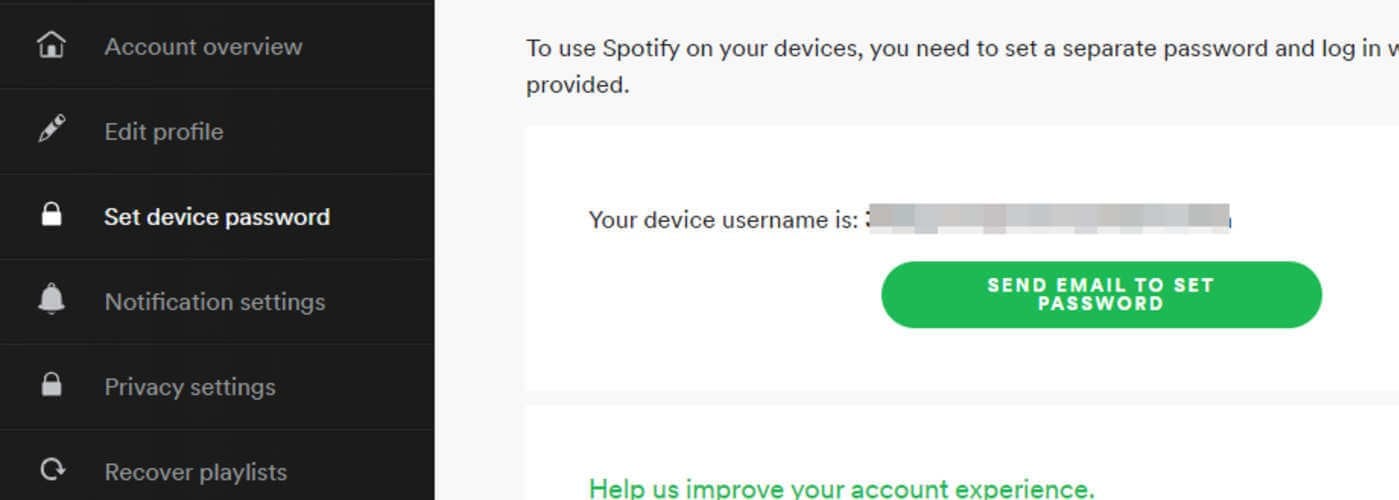This screenshot has height=500, width=1399.
Task: Click the 'Your device username is:' label
Action: [723, 220]
